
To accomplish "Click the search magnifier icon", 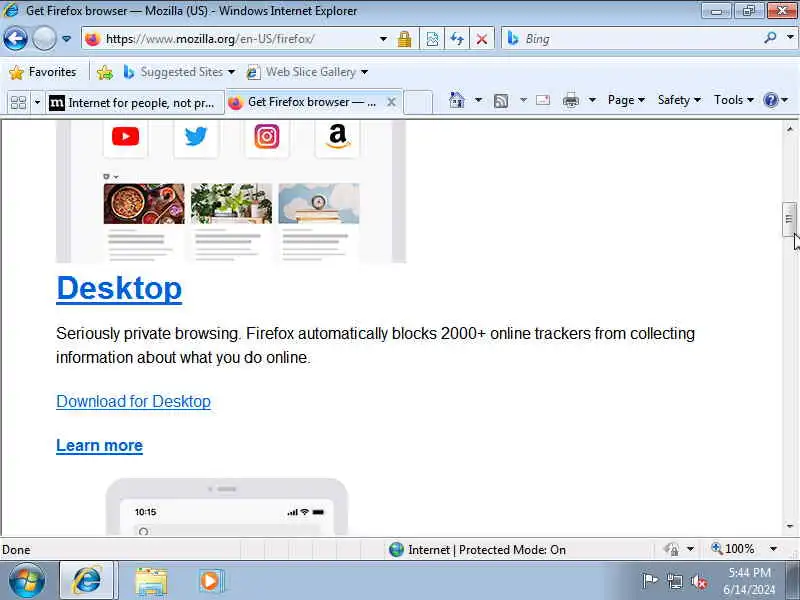I will pyautogui.click(x=770, y=38).
